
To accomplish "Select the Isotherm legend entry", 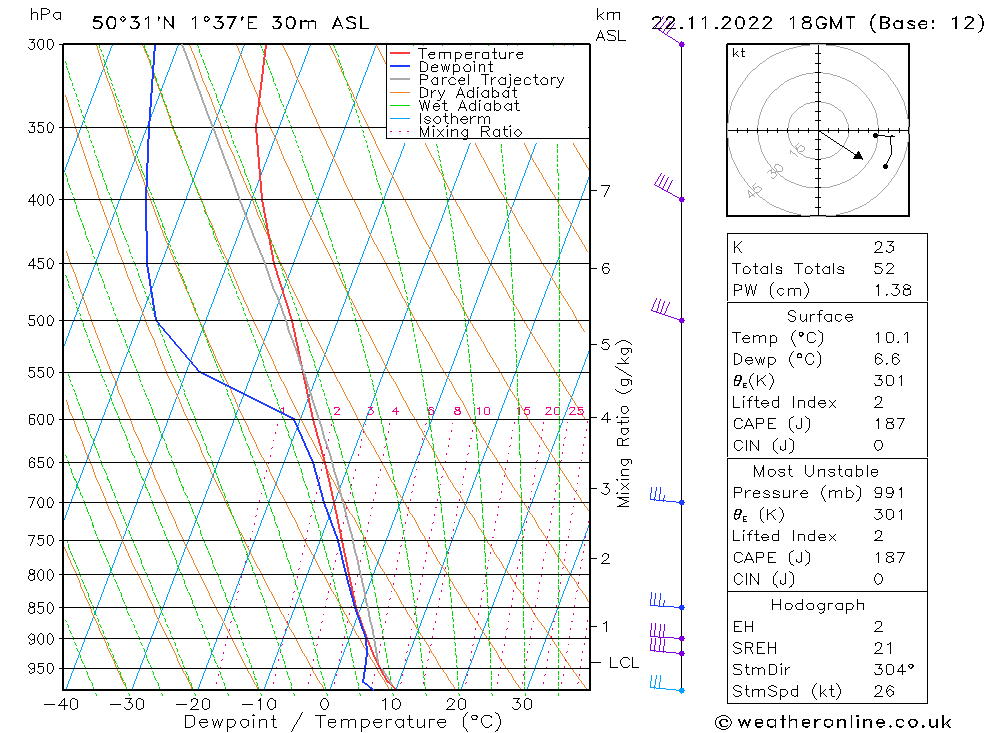I will tap(440, 119).
